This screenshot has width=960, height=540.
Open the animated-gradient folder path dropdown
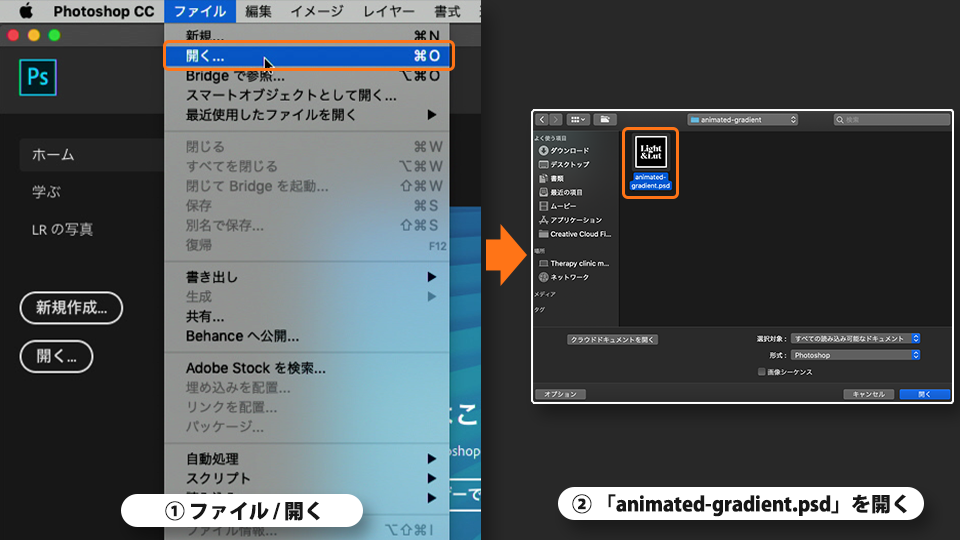click(743, 120)
